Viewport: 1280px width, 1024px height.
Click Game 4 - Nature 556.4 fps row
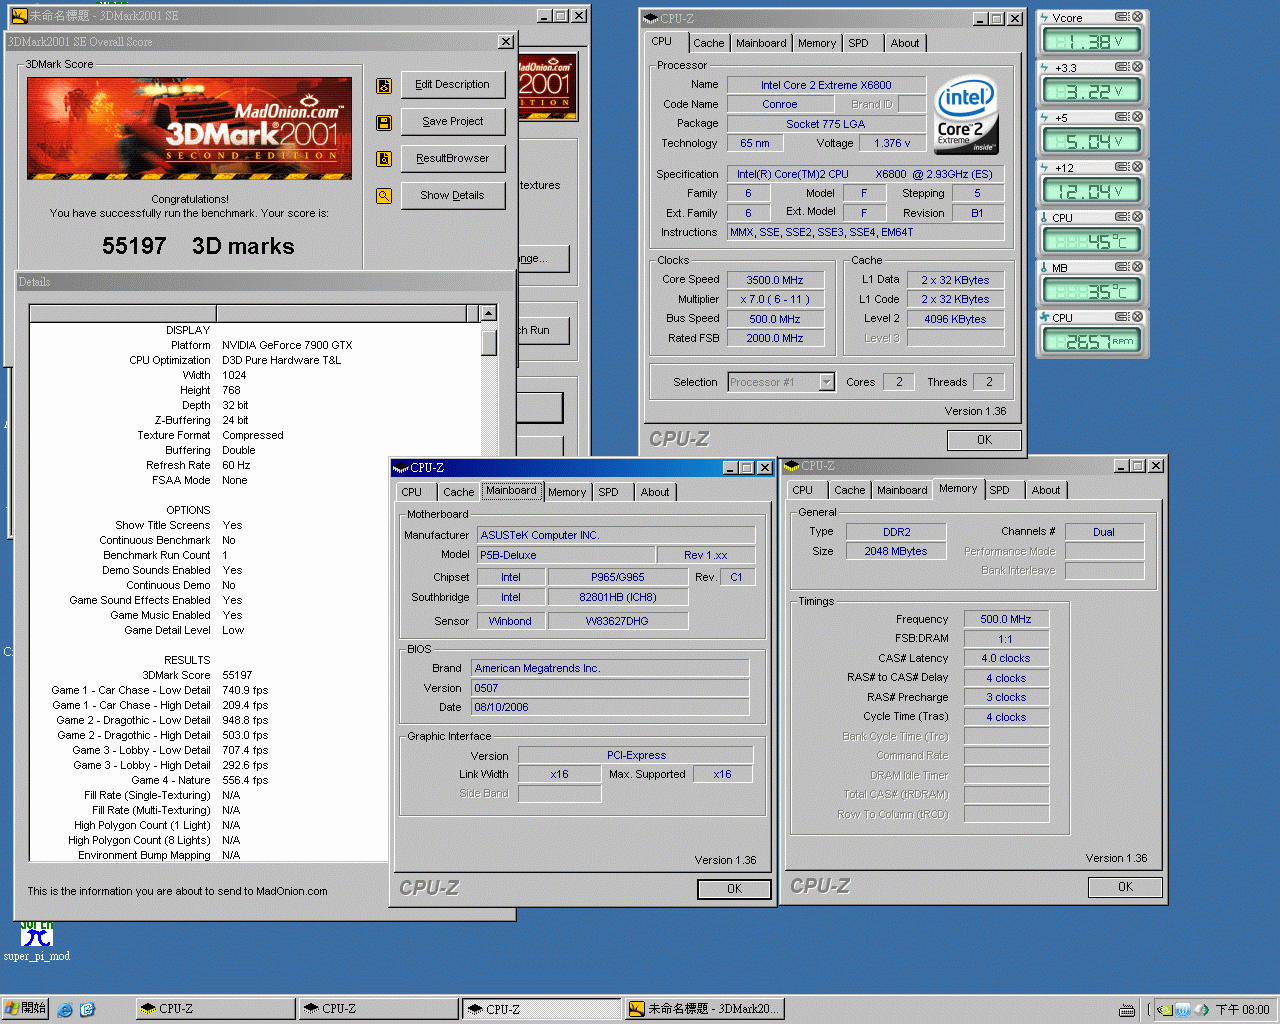[x=200, y=780]
